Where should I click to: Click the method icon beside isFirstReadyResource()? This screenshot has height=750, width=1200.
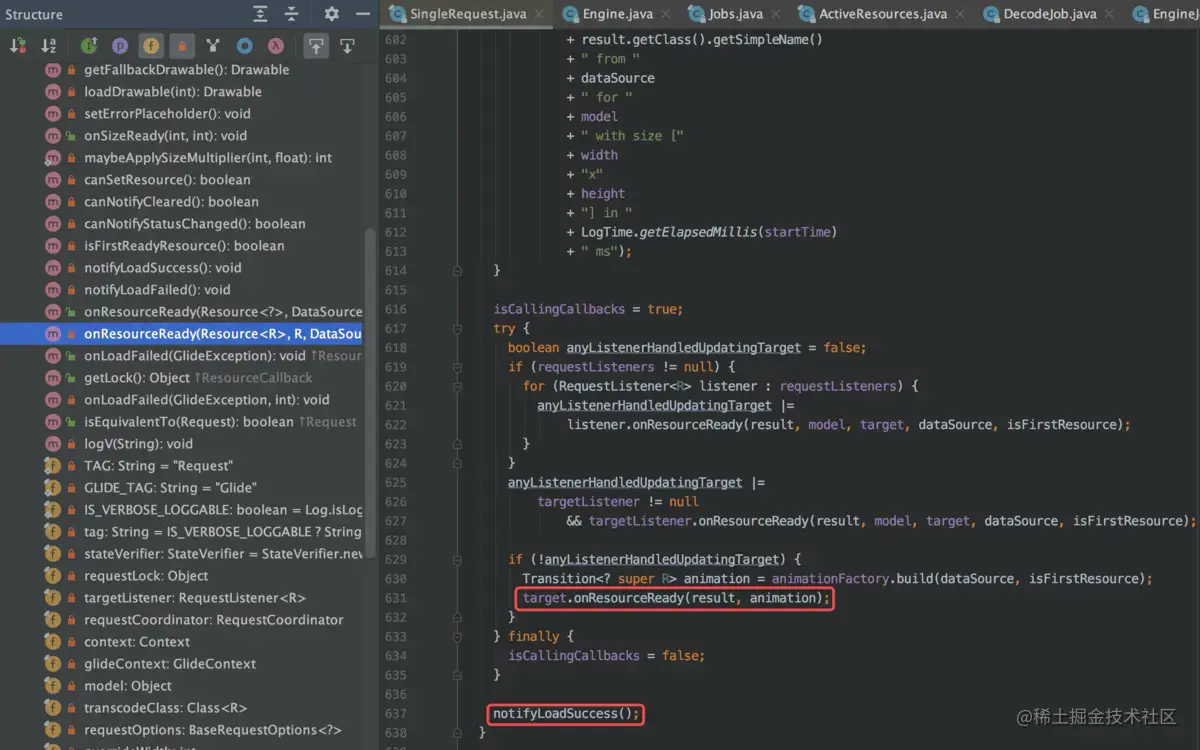pyautogui.click(x=53, y=246)
